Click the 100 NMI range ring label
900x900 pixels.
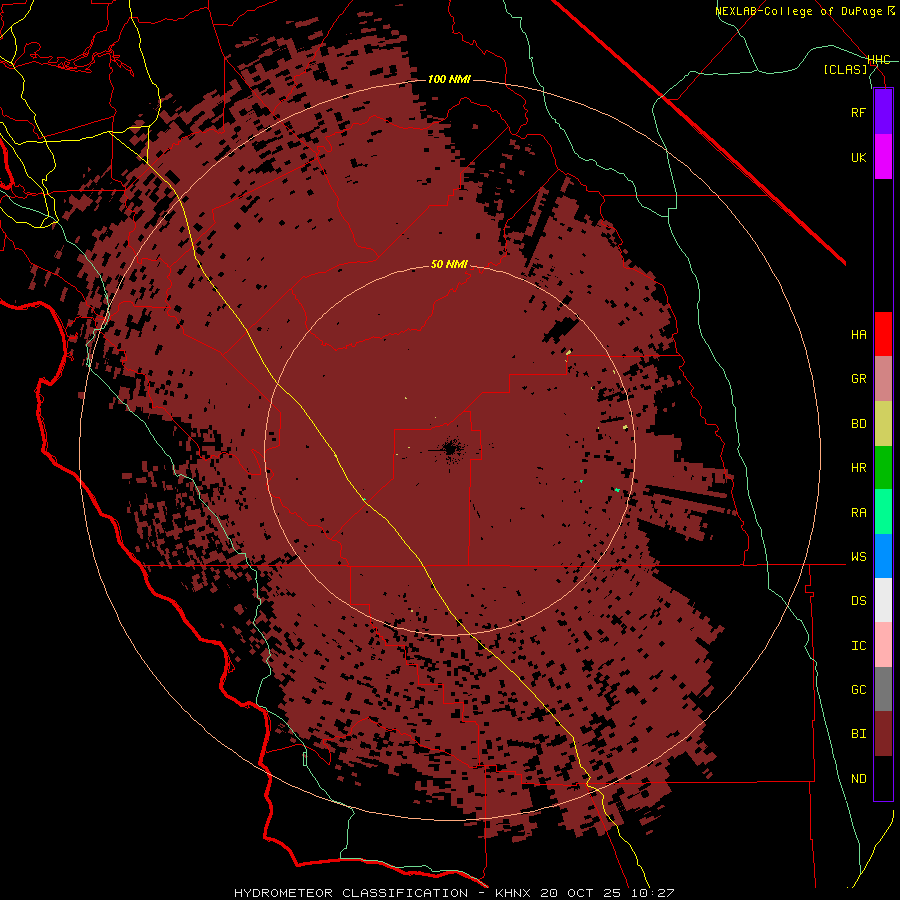pos(449,79)
